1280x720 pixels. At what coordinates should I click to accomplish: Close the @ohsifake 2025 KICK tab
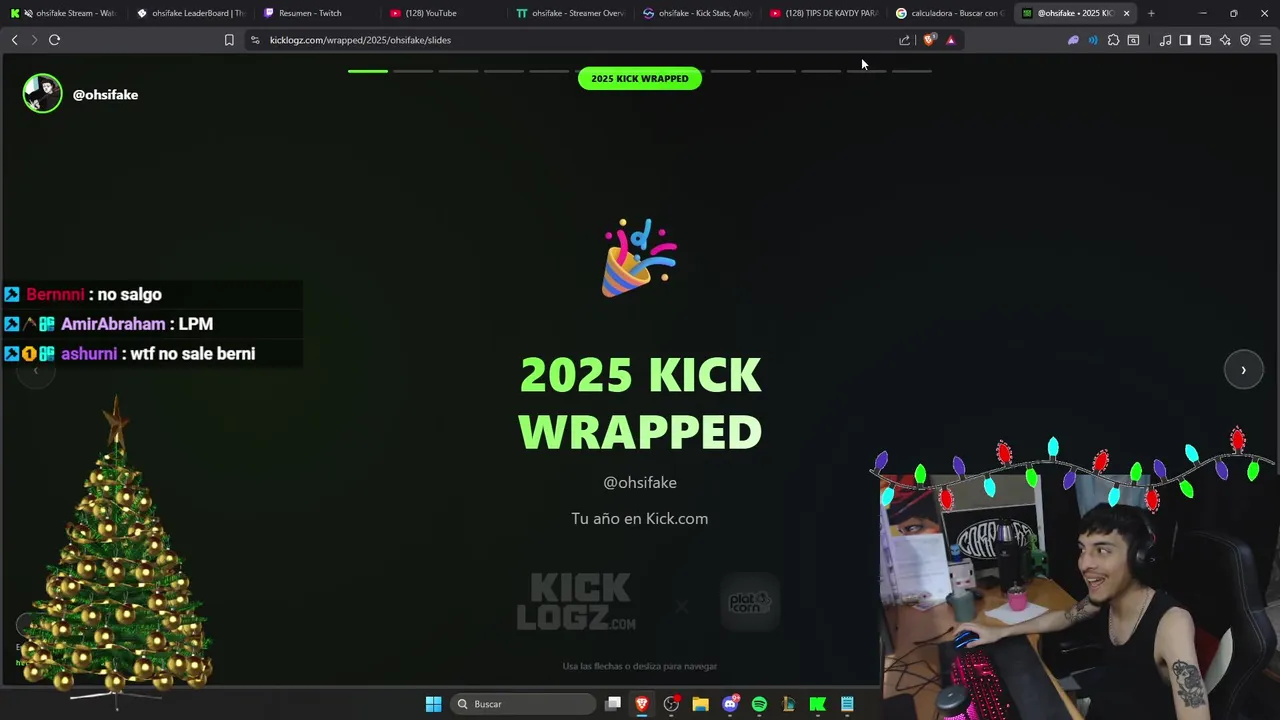pos(1126,13)
